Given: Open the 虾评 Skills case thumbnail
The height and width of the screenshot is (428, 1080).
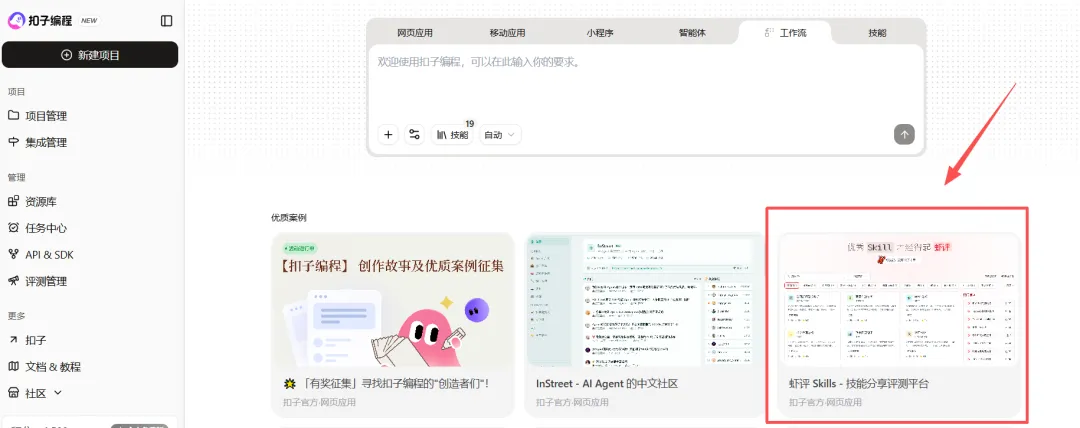Looking at the screenshot, I should pyautogui.click(x=898, y=300).
